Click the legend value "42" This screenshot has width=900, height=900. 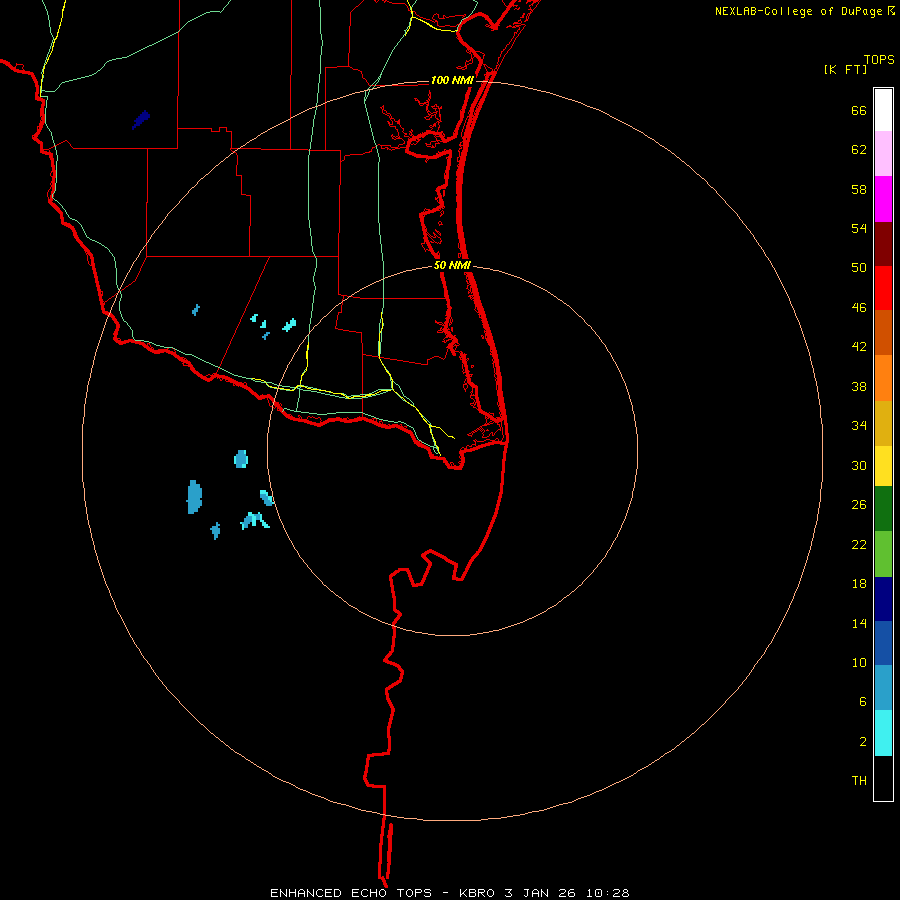(859, 347)
